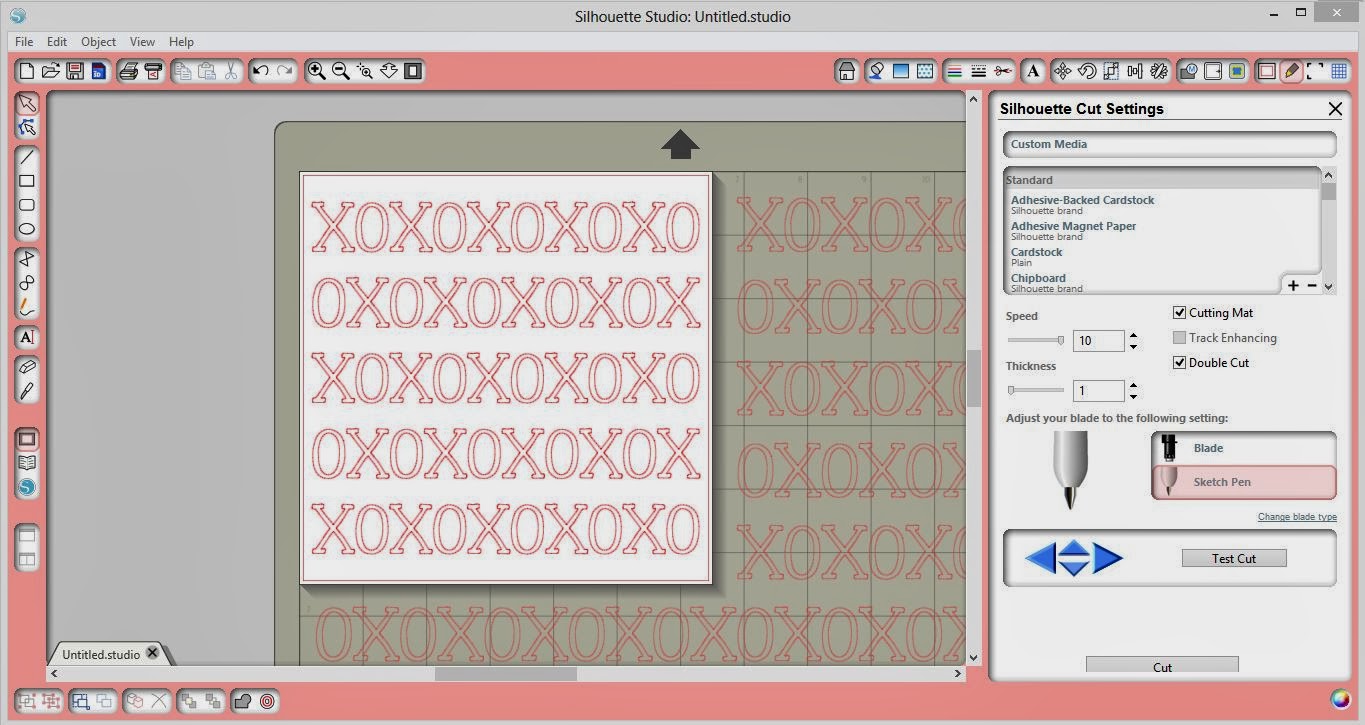1365x725 pixels.
Task: Click the Thickness slider
Action: (x=1036, y=390)
